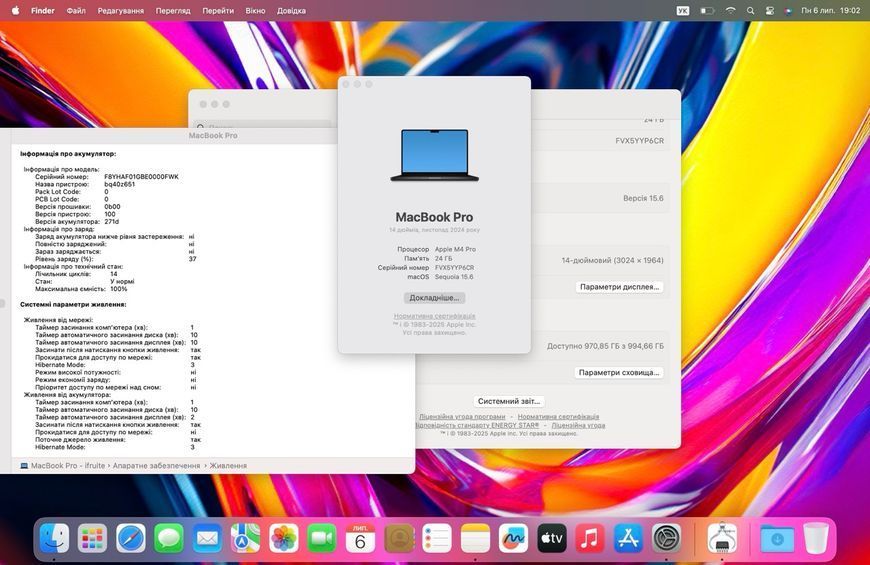Open the last Ліцензійна угода link
The height and width of the screenshot is (565, 870).
pyautogui.click(x=578, y=425)
